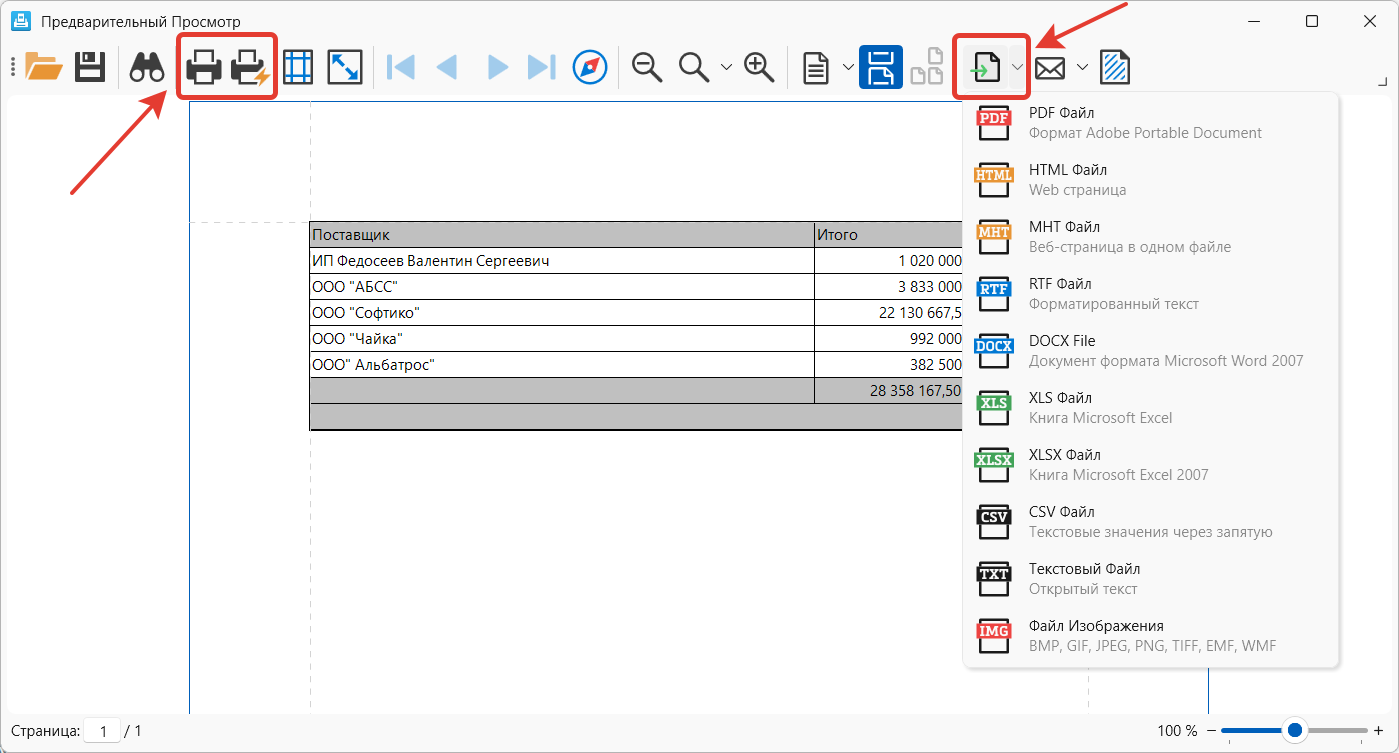Click the multiple pages cover icon
The image size is (1399, 753).
[927, 67]
